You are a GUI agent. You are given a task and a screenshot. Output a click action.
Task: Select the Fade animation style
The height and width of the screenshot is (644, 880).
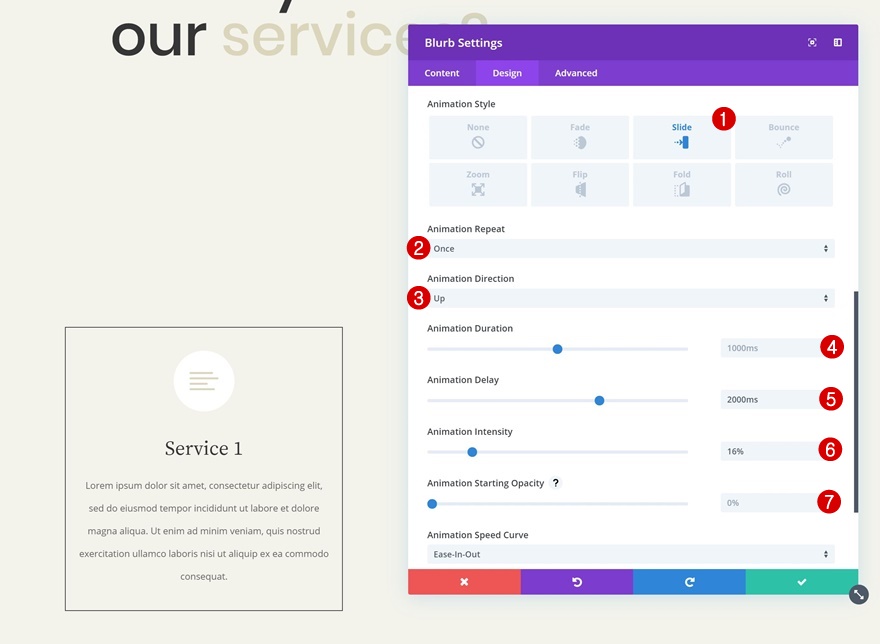click(x=580, y=137)
